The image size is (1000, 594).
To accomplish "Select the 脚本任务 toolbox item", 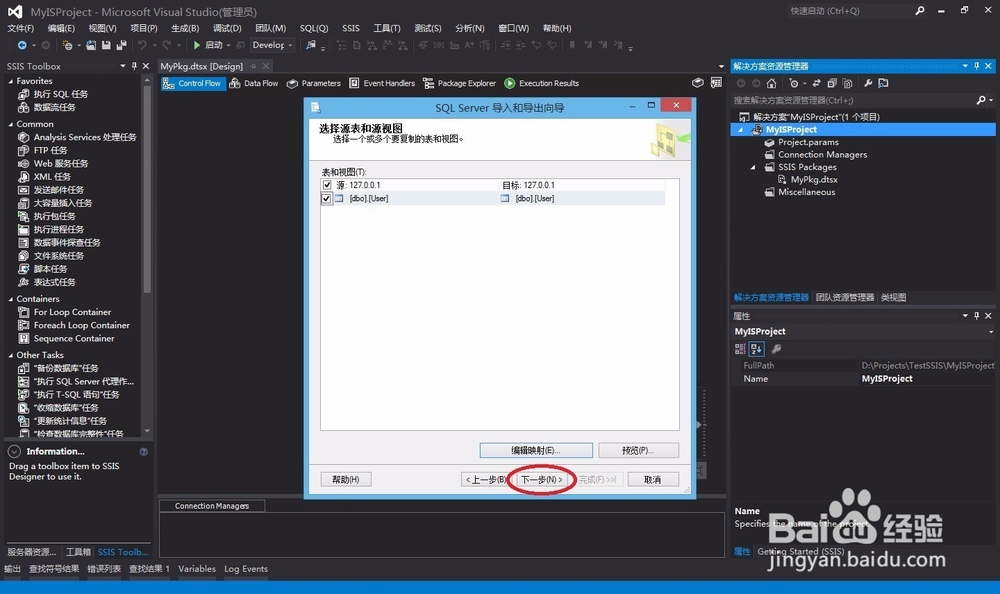I will (50, 269).
